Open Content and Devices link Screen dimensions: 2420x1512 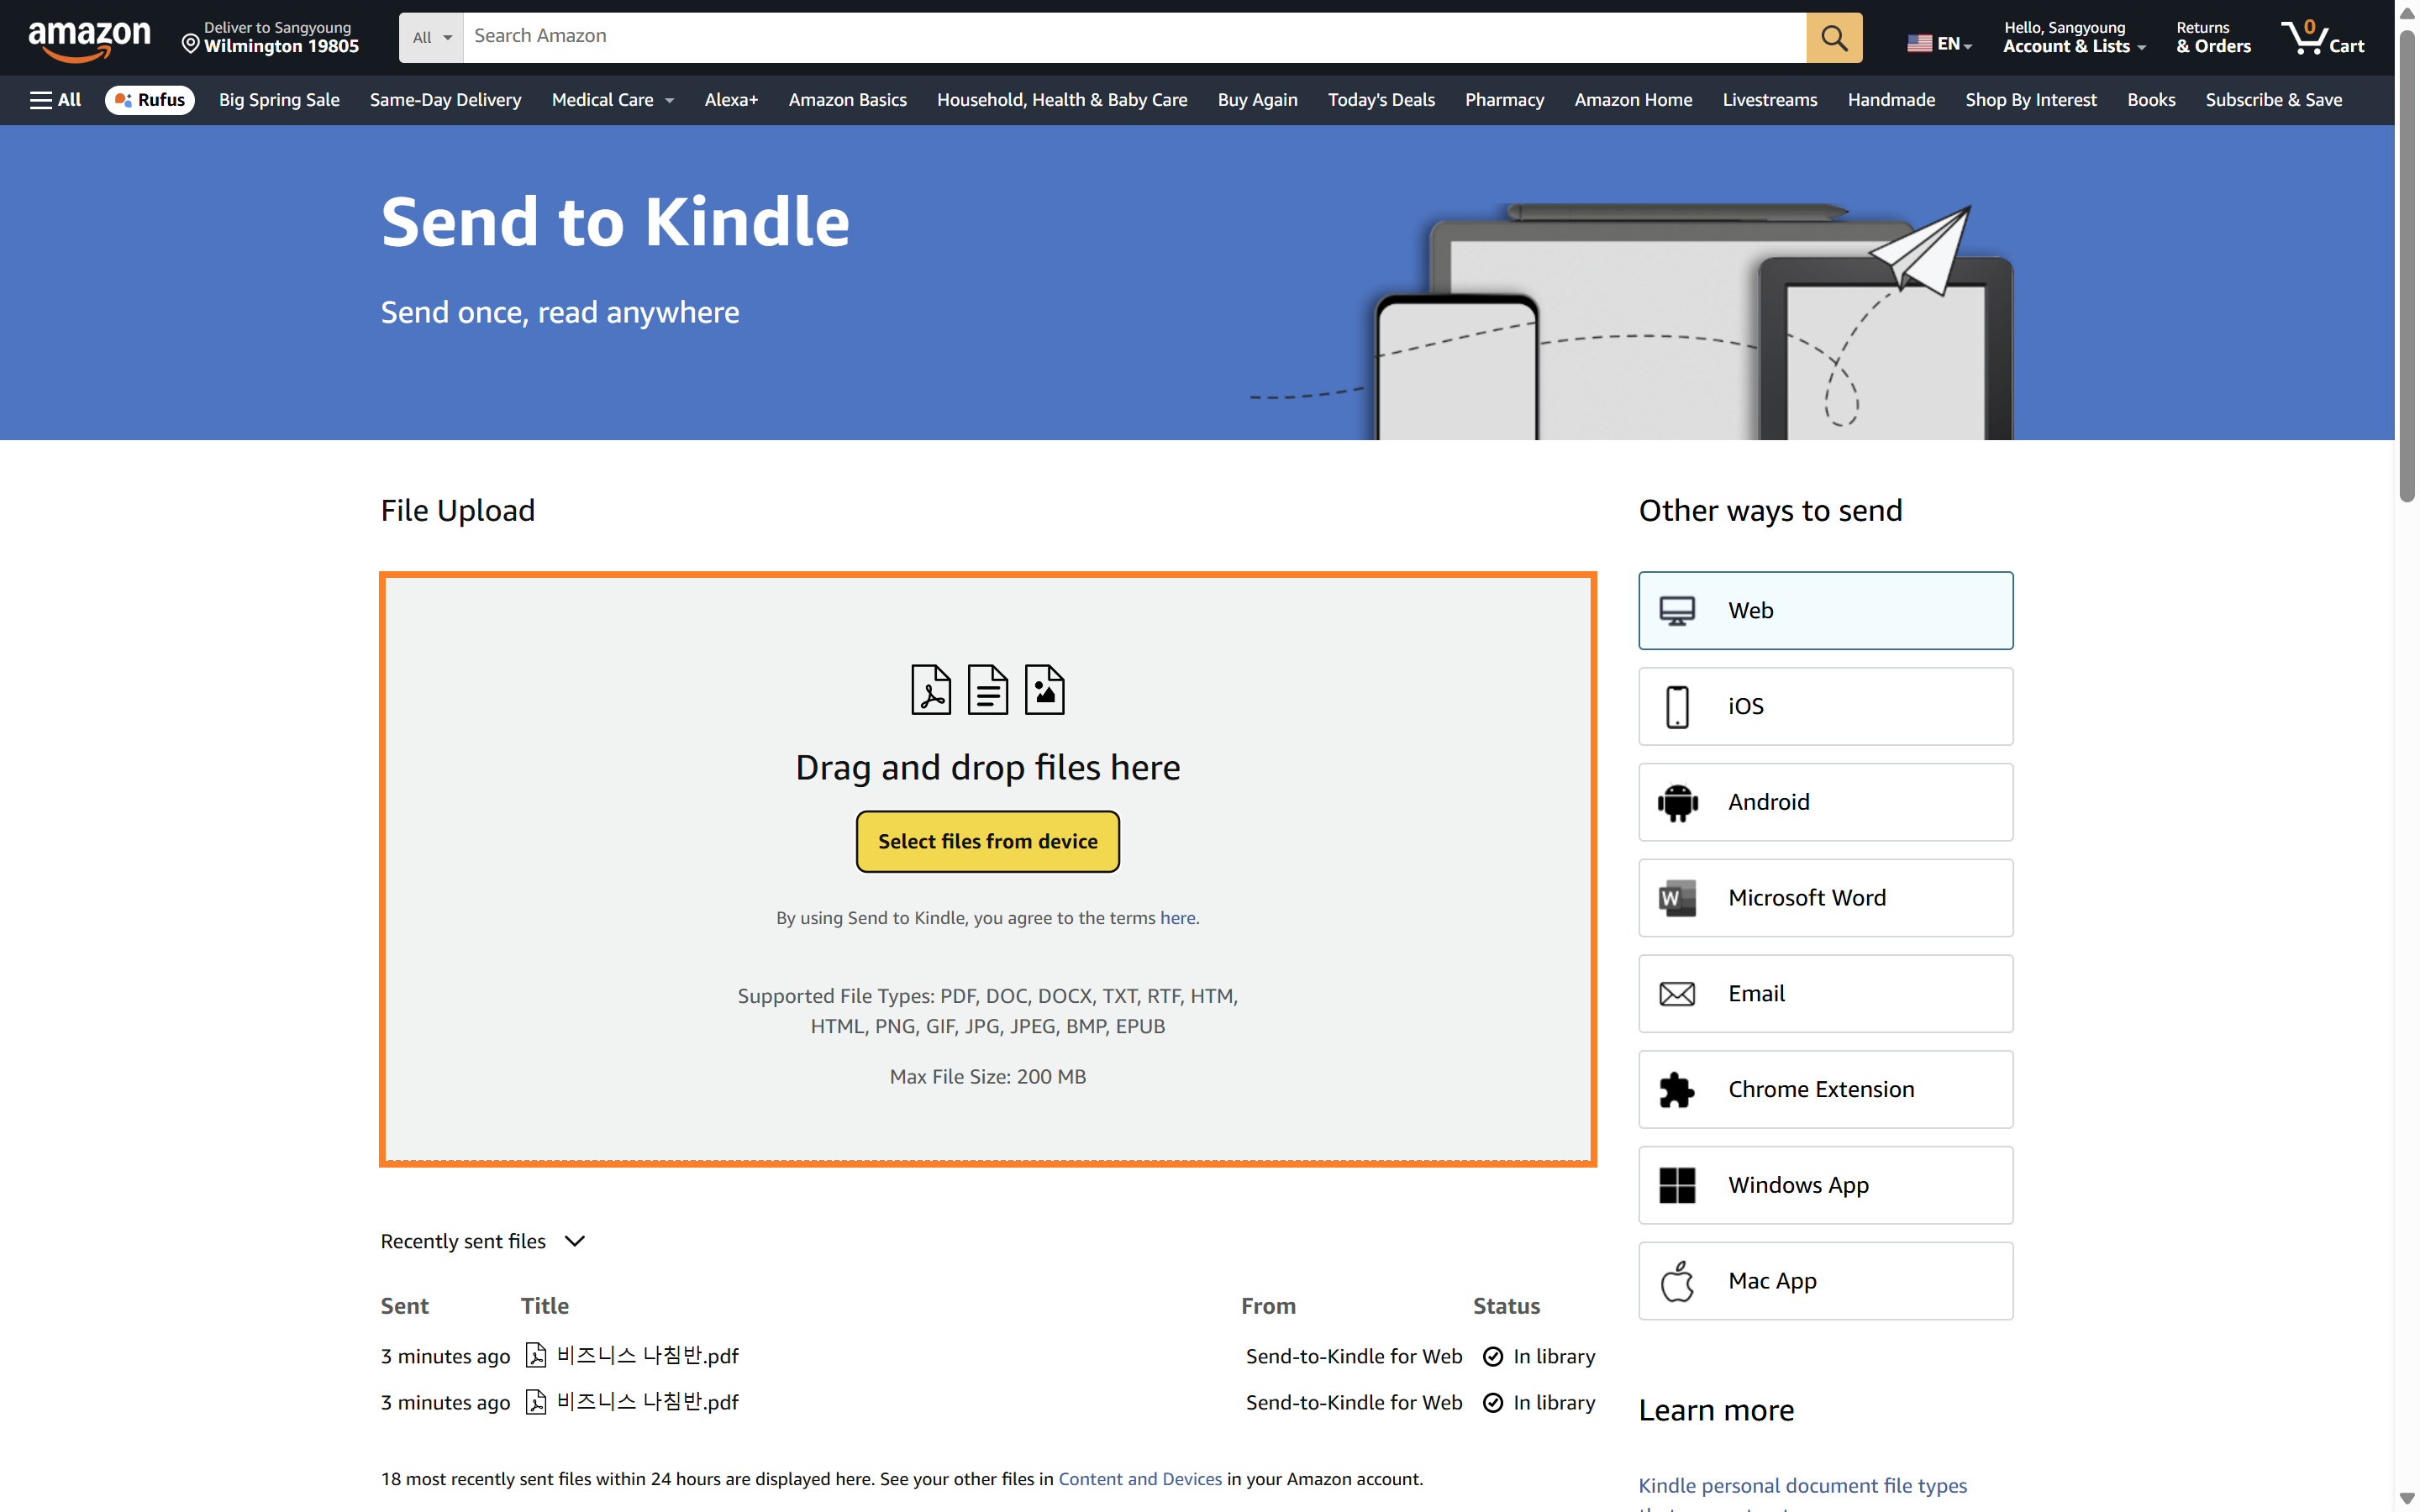[x=1140, y=1479]
